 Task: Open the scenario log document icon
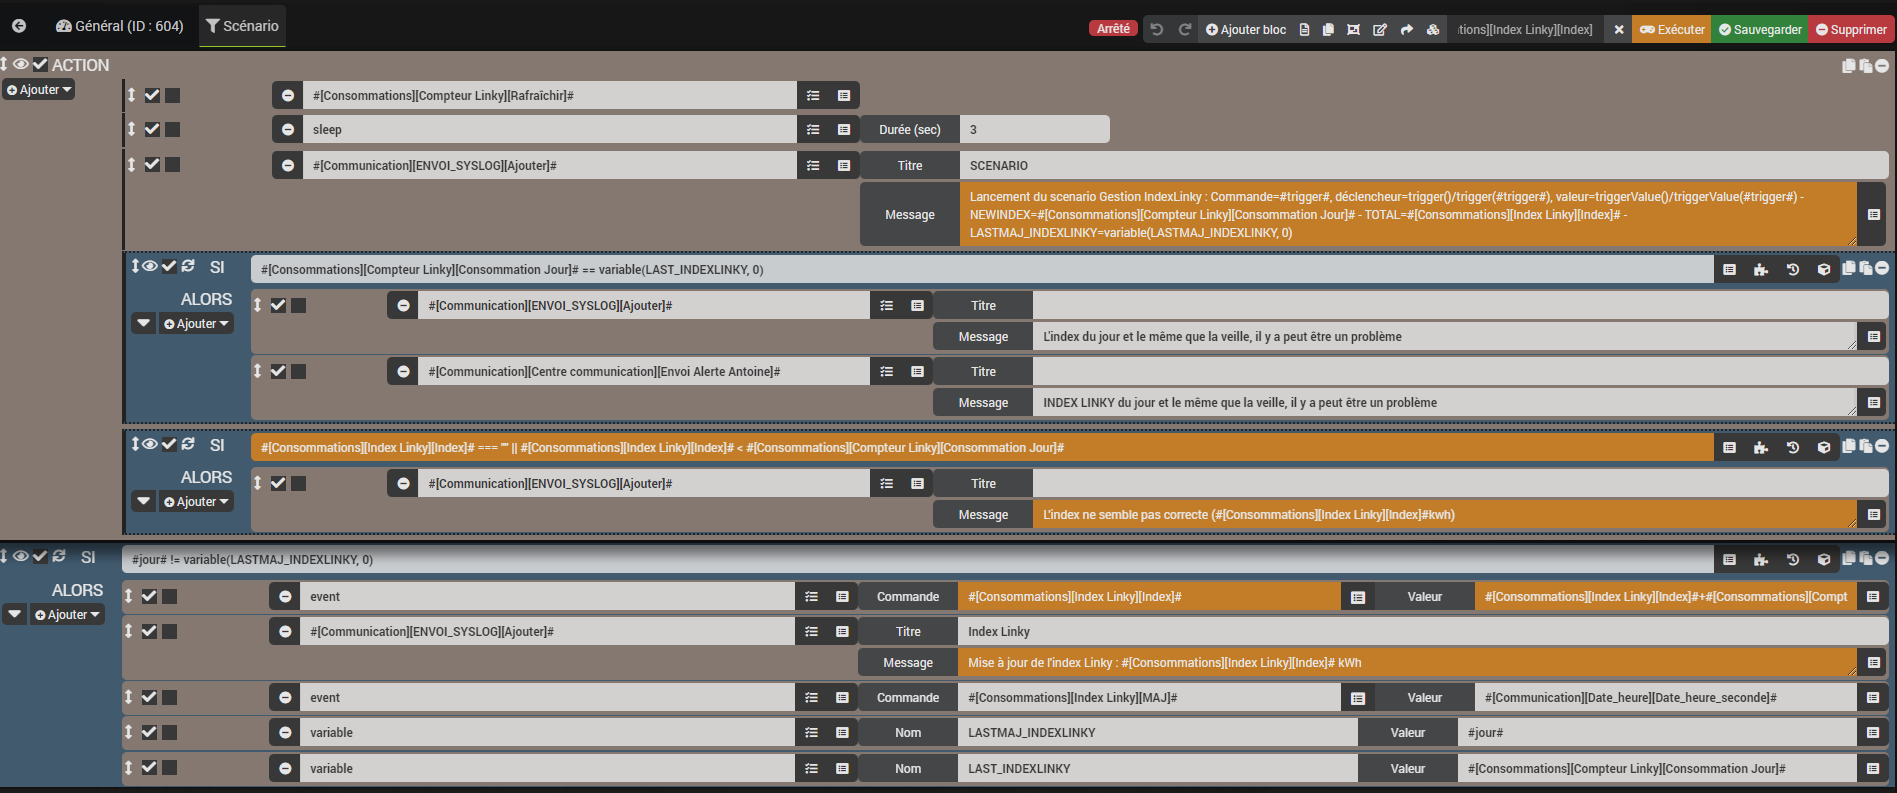(x=1304, y=30)
